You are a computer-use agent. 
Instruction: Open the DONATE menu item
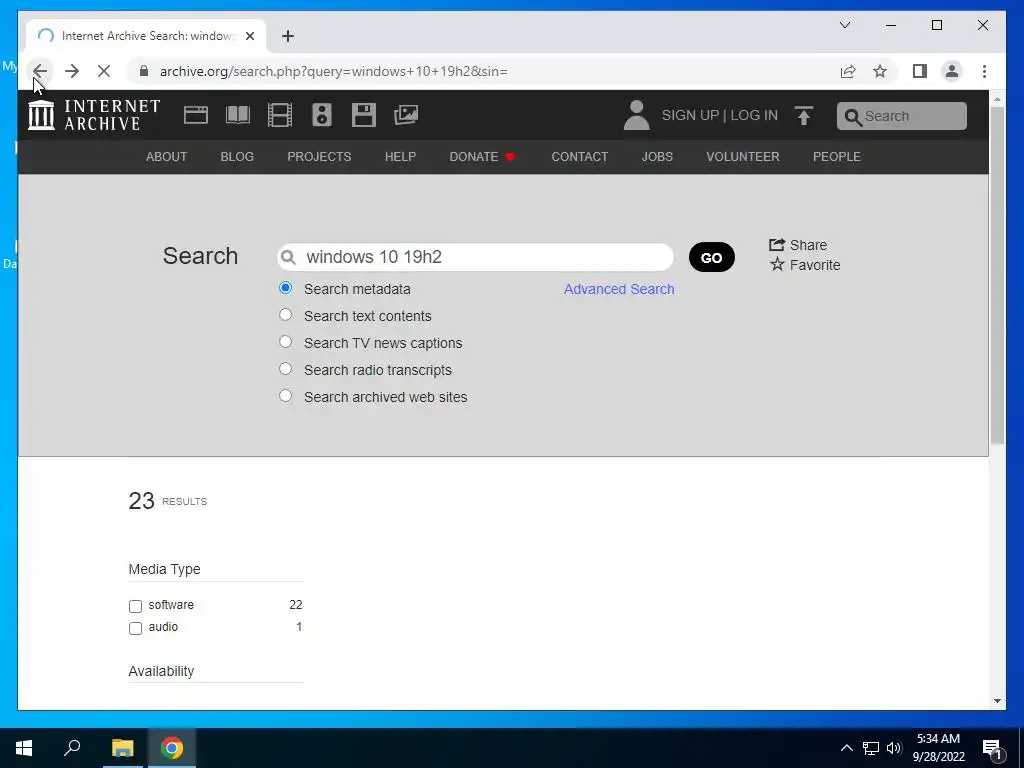tap(483, 157)
